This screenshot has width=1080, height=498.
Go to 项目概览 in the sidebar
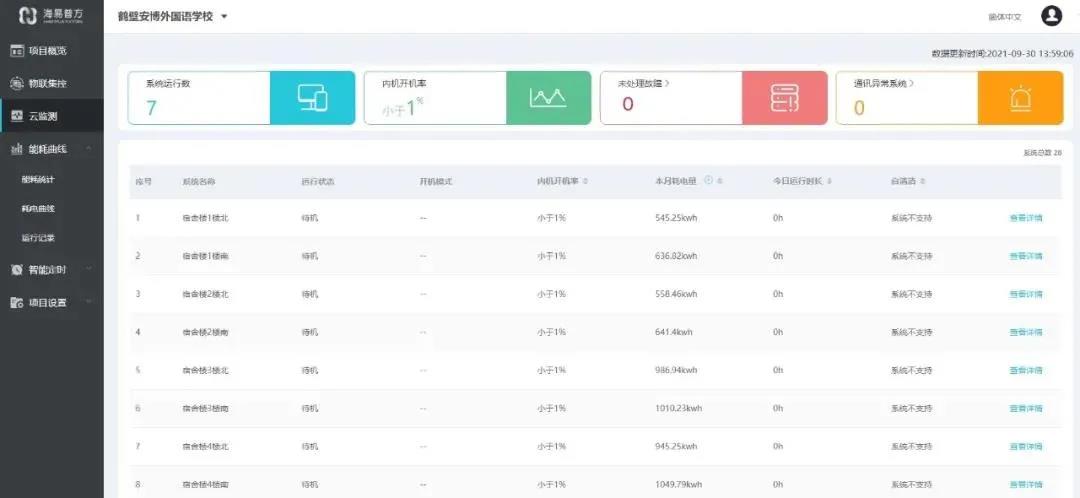pos(47,50)
